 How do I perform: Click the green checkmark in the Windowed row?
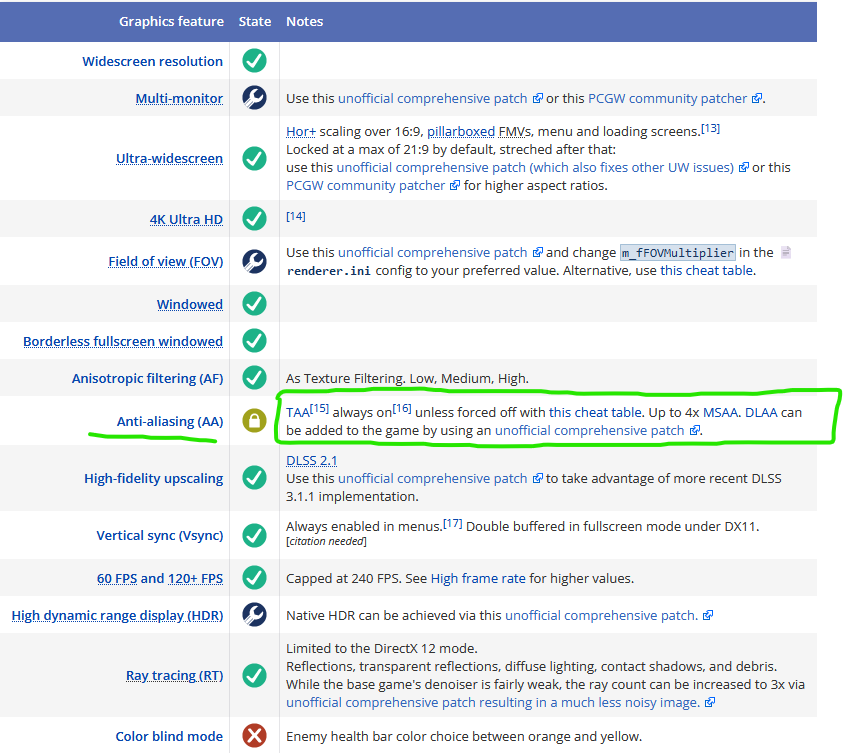[254, 304]
